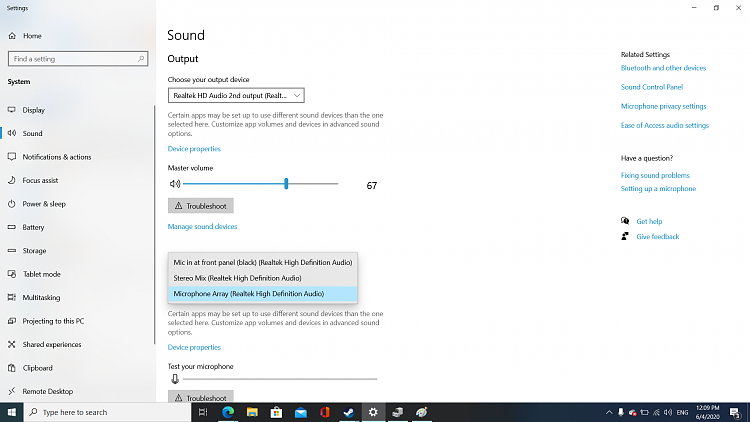750x422 pixels.
Task: Open Steam from the taskbar
Action: [x=349, y=412]
